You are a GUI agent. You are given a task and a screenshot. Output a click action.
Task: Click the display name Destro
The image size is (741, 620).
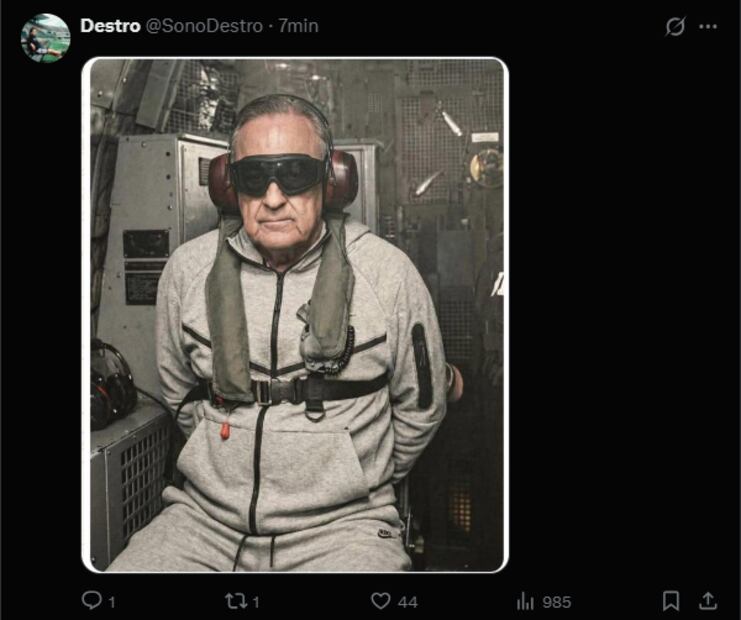[x=110, y=26]
